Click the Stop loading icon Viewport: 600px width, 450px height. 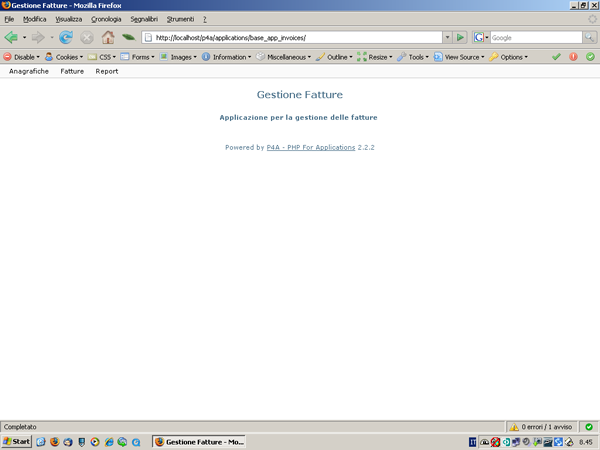coord(87,38)
